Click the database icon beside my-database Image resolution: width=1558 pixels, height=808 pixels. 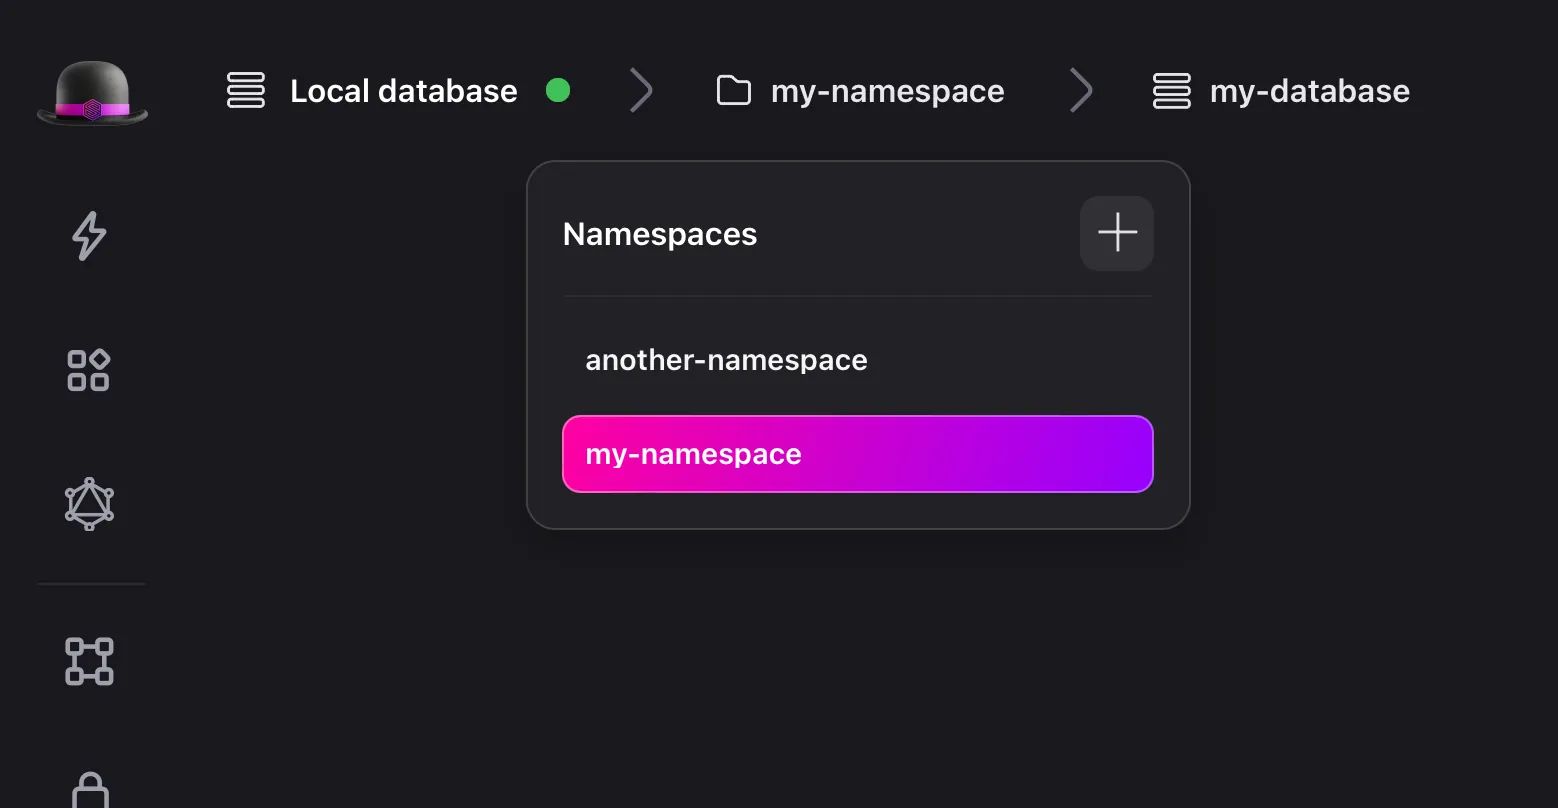(1171, 90)
